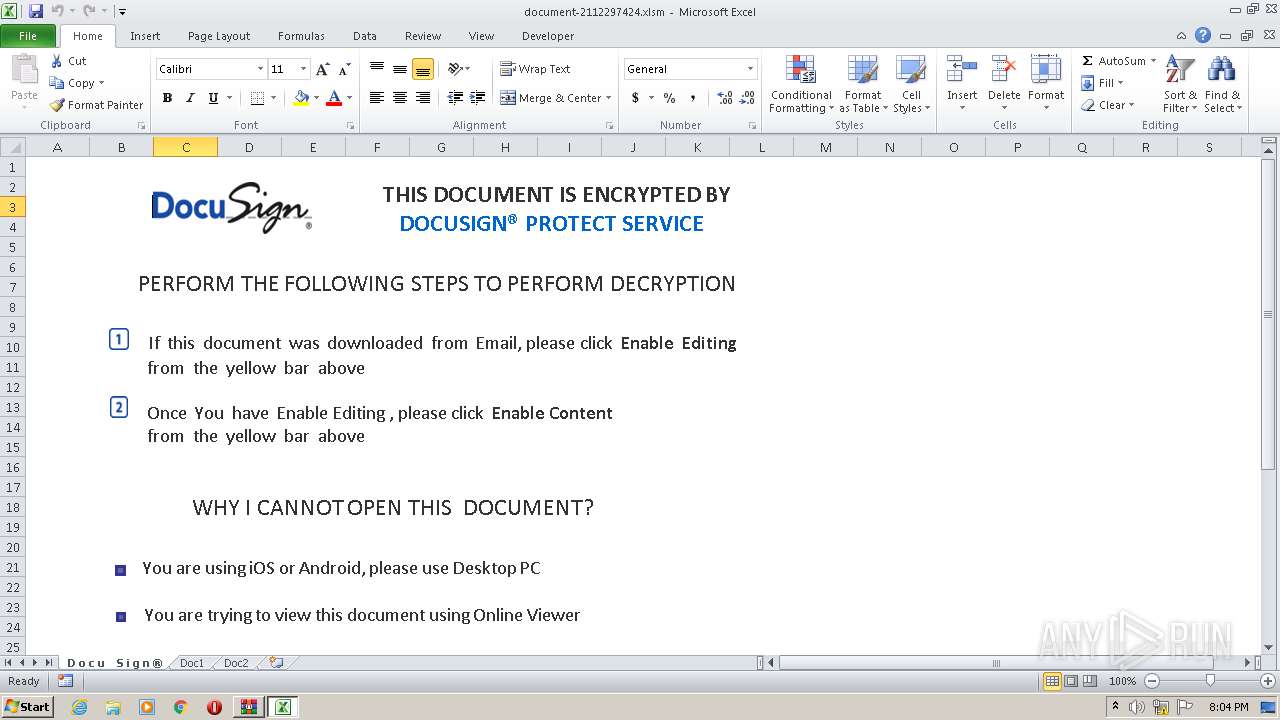The image size is (1280, 720).
Task: Open the General number format dropdown
Action: 750,69
